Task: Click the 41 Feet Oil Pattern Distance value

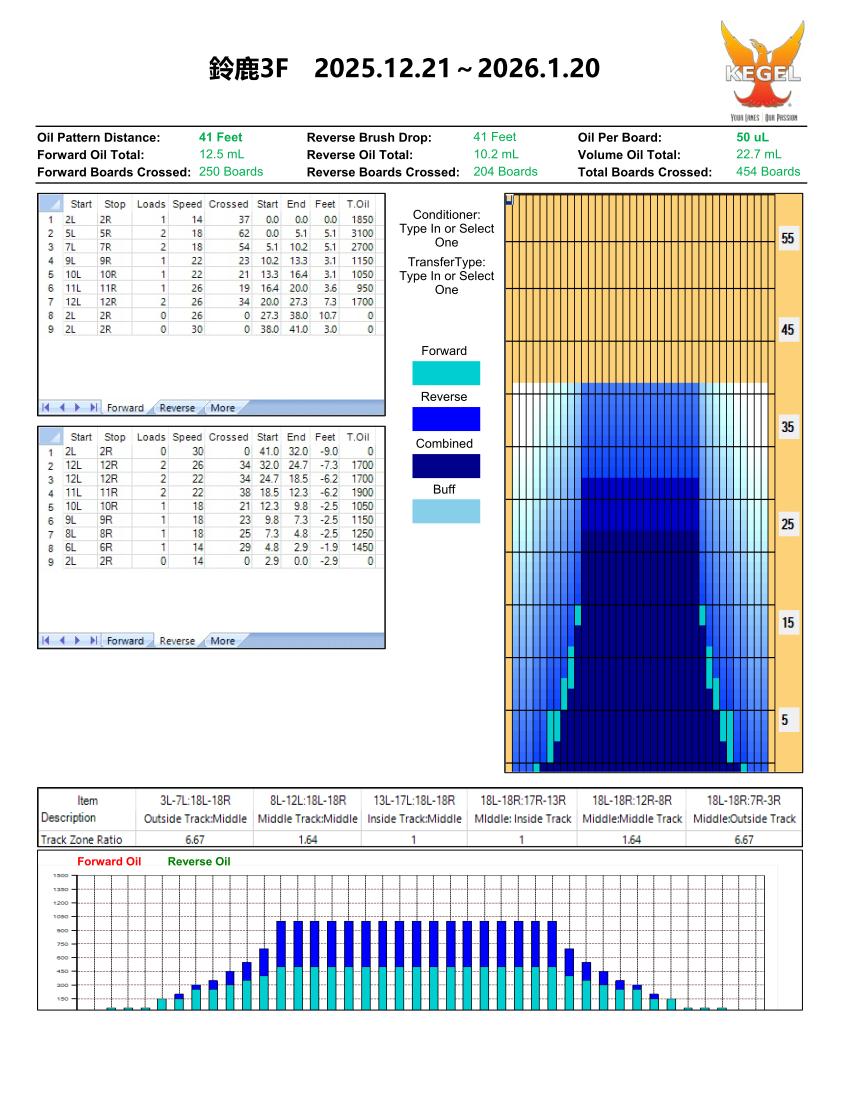Action: pos(220,137)
